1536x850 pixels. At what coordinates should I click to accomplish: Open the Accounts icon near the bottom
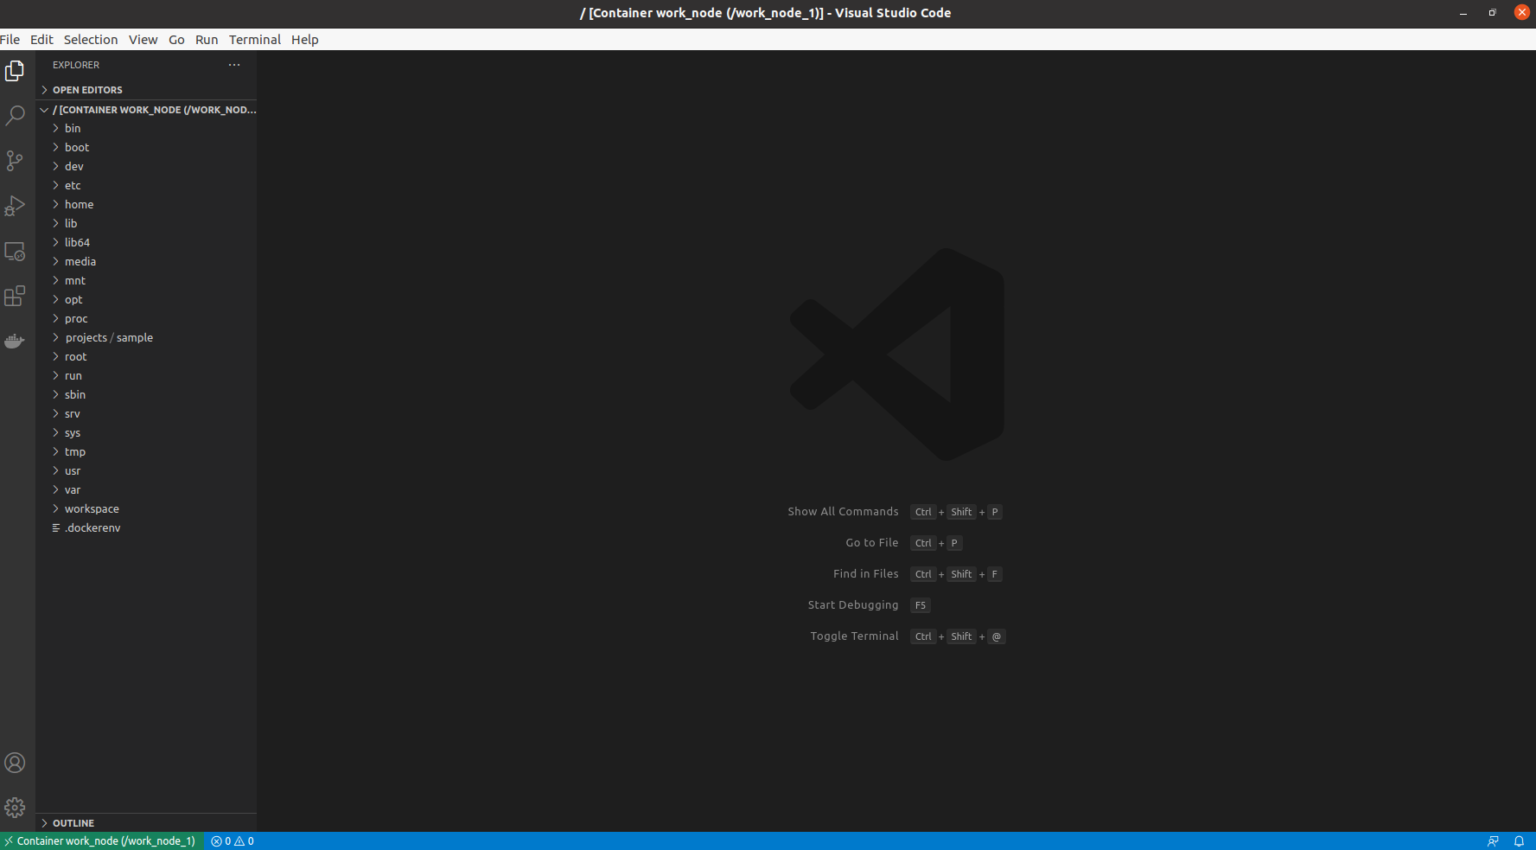pos(15,762)
